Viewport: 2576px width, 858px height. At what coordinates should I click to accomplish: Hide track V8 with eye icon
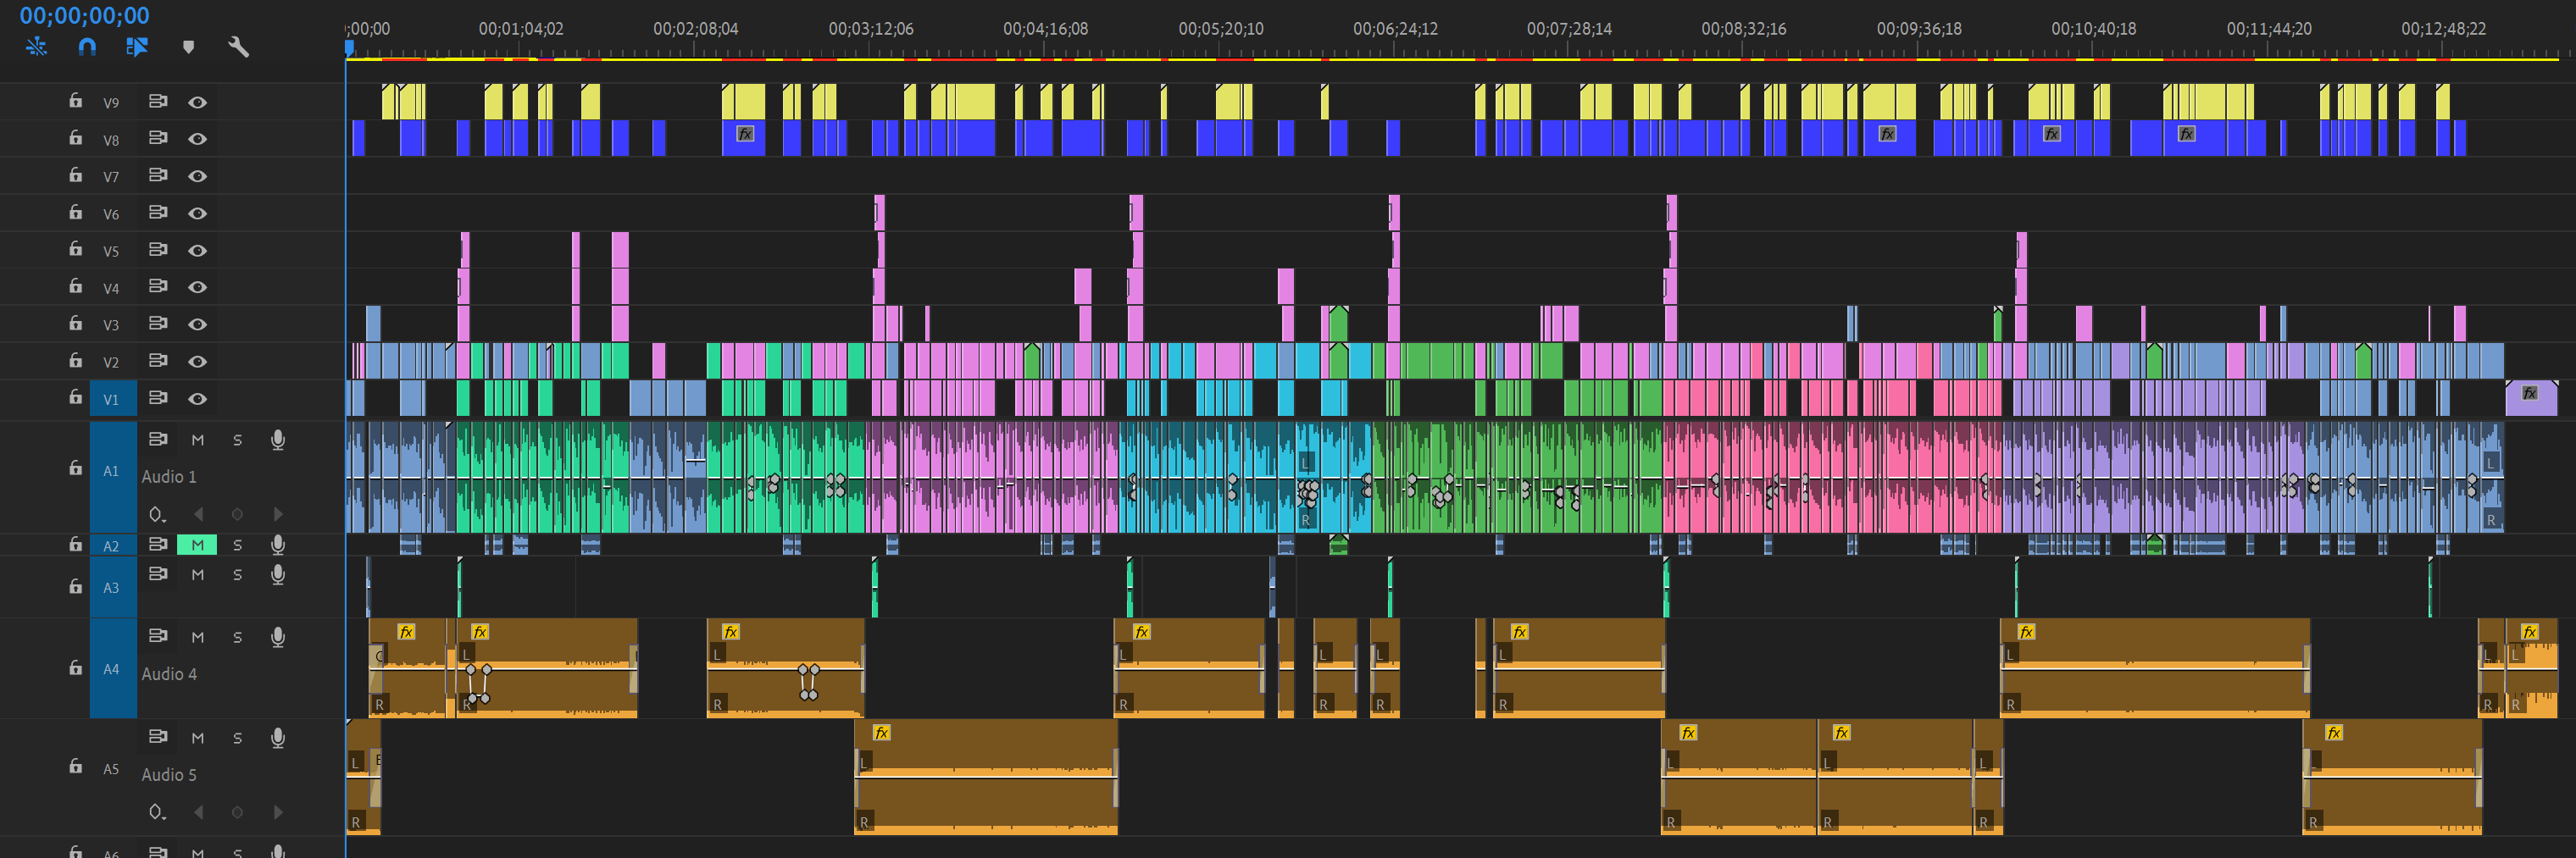(x=198, y=139)
